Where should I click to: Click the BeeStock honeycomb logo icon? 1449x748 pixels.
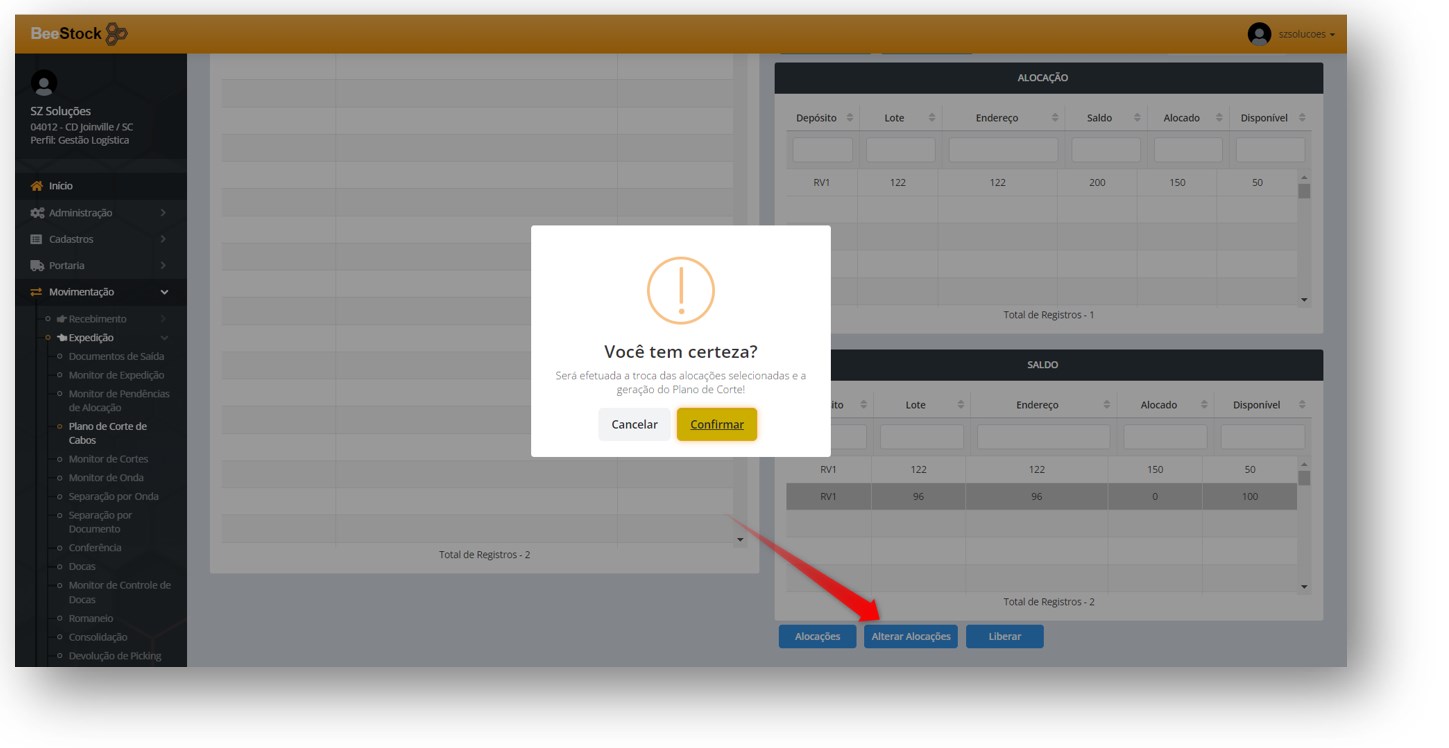point(116,34)
